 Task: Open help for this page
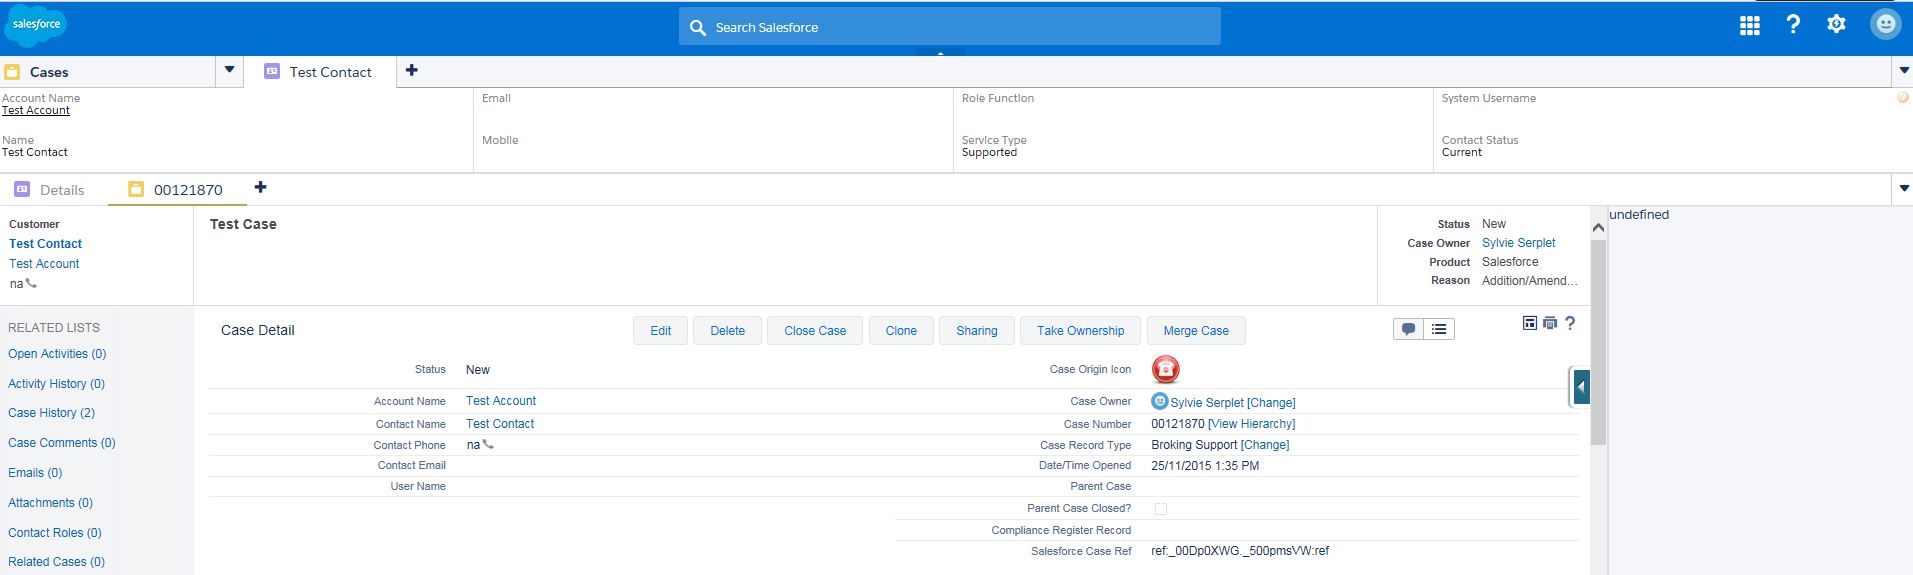(x=1570, y=323)
